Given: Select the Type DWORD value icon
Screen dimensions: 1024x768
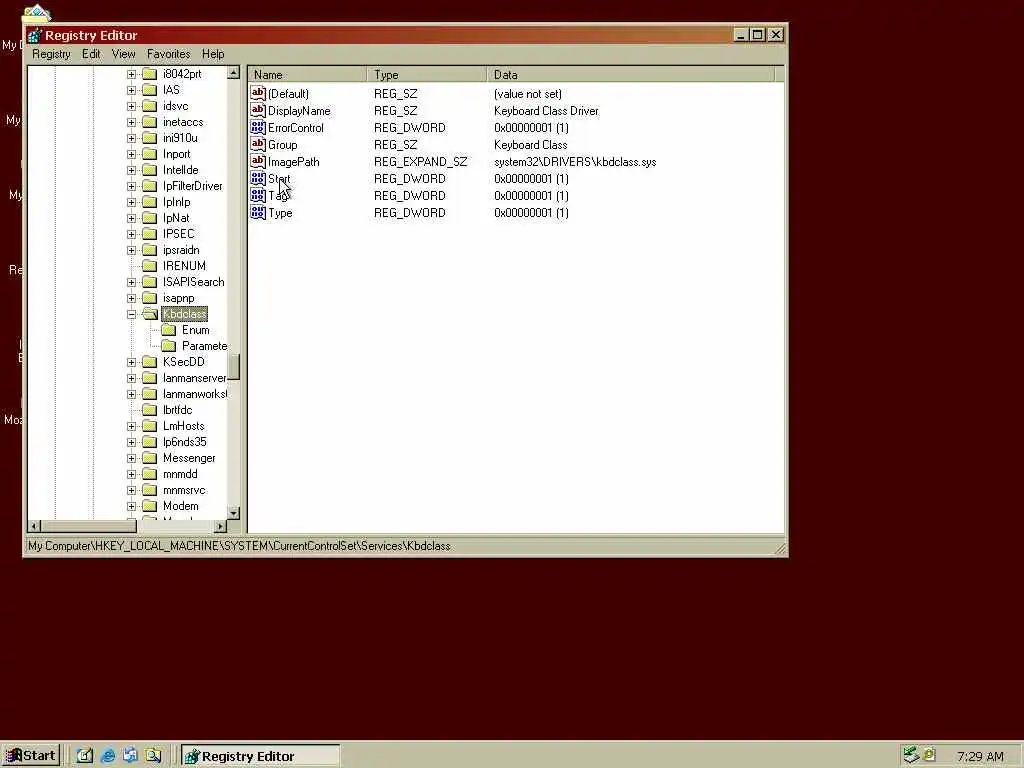Looking at the screenshot, I should click(x=258, y=212).
